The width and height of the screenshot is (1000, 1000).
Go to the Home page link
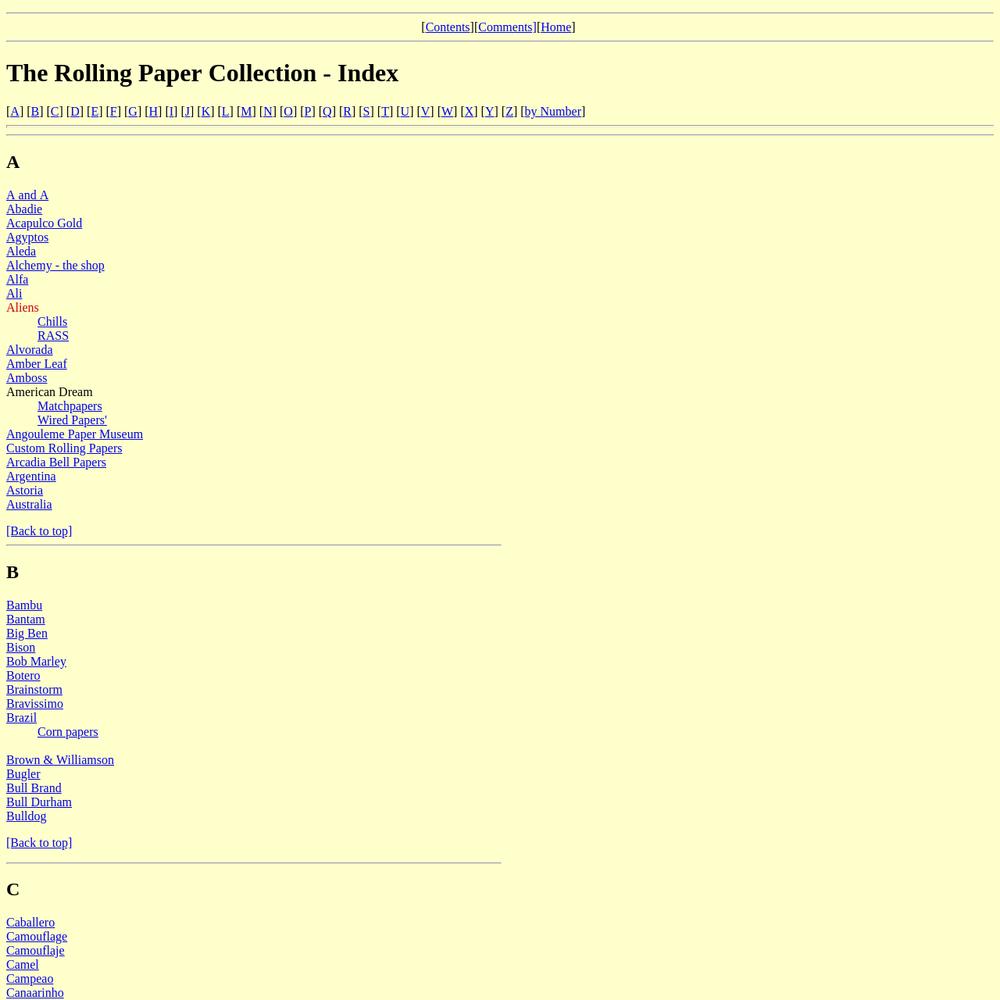[x=555, y=27]
